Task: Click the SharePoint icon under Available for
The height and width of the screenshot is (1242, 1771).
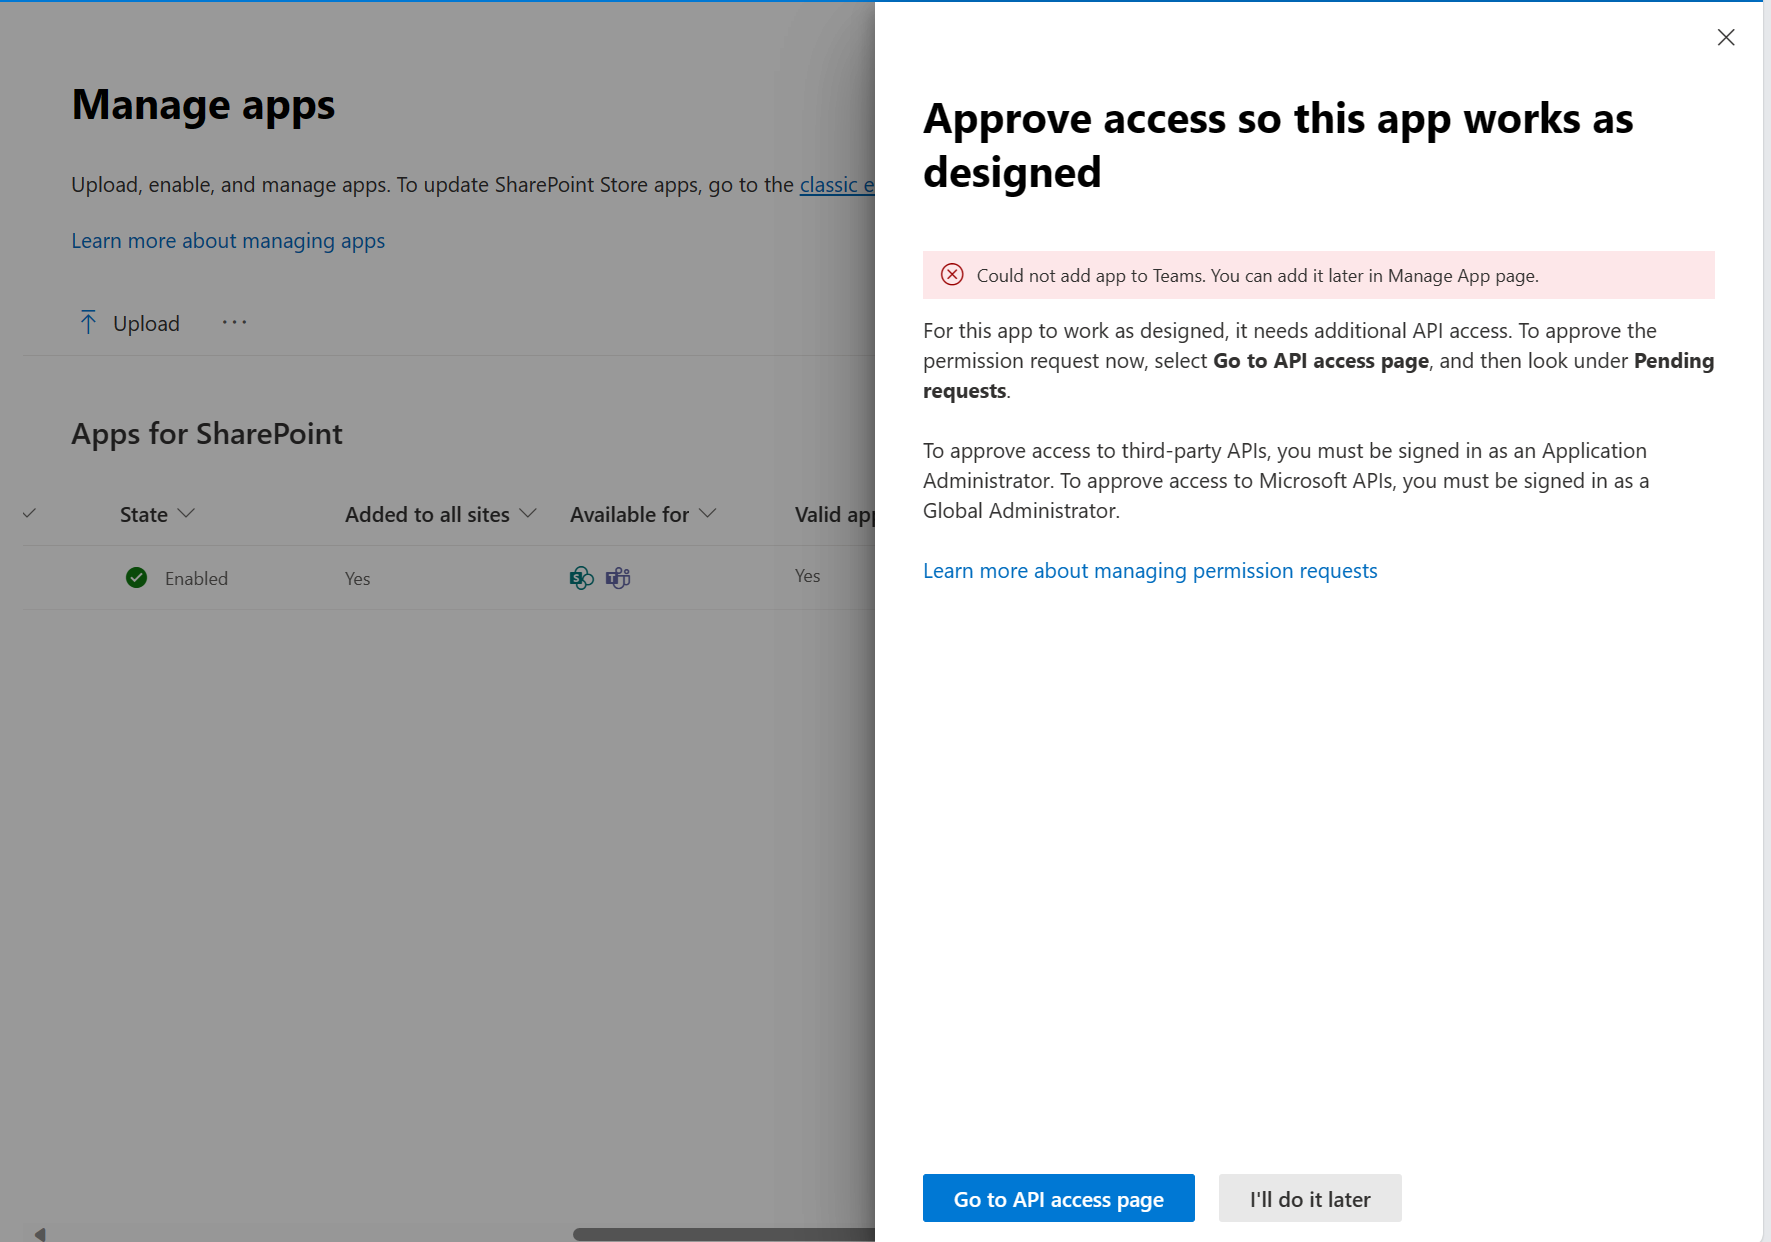Action: point(582,578)
